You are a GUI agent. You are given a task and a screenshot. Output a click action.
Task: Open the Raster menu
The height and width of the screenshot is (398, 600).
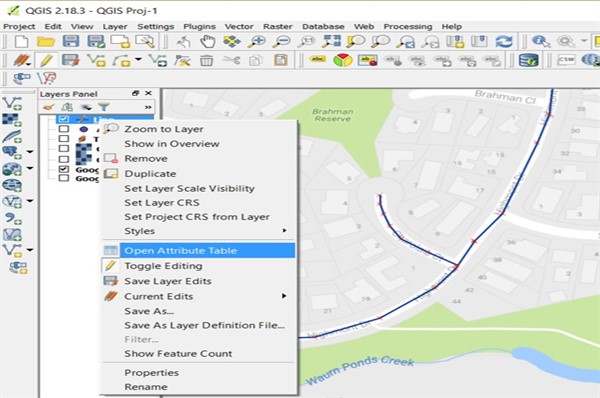pyautogui.click(x=277, y=26)
